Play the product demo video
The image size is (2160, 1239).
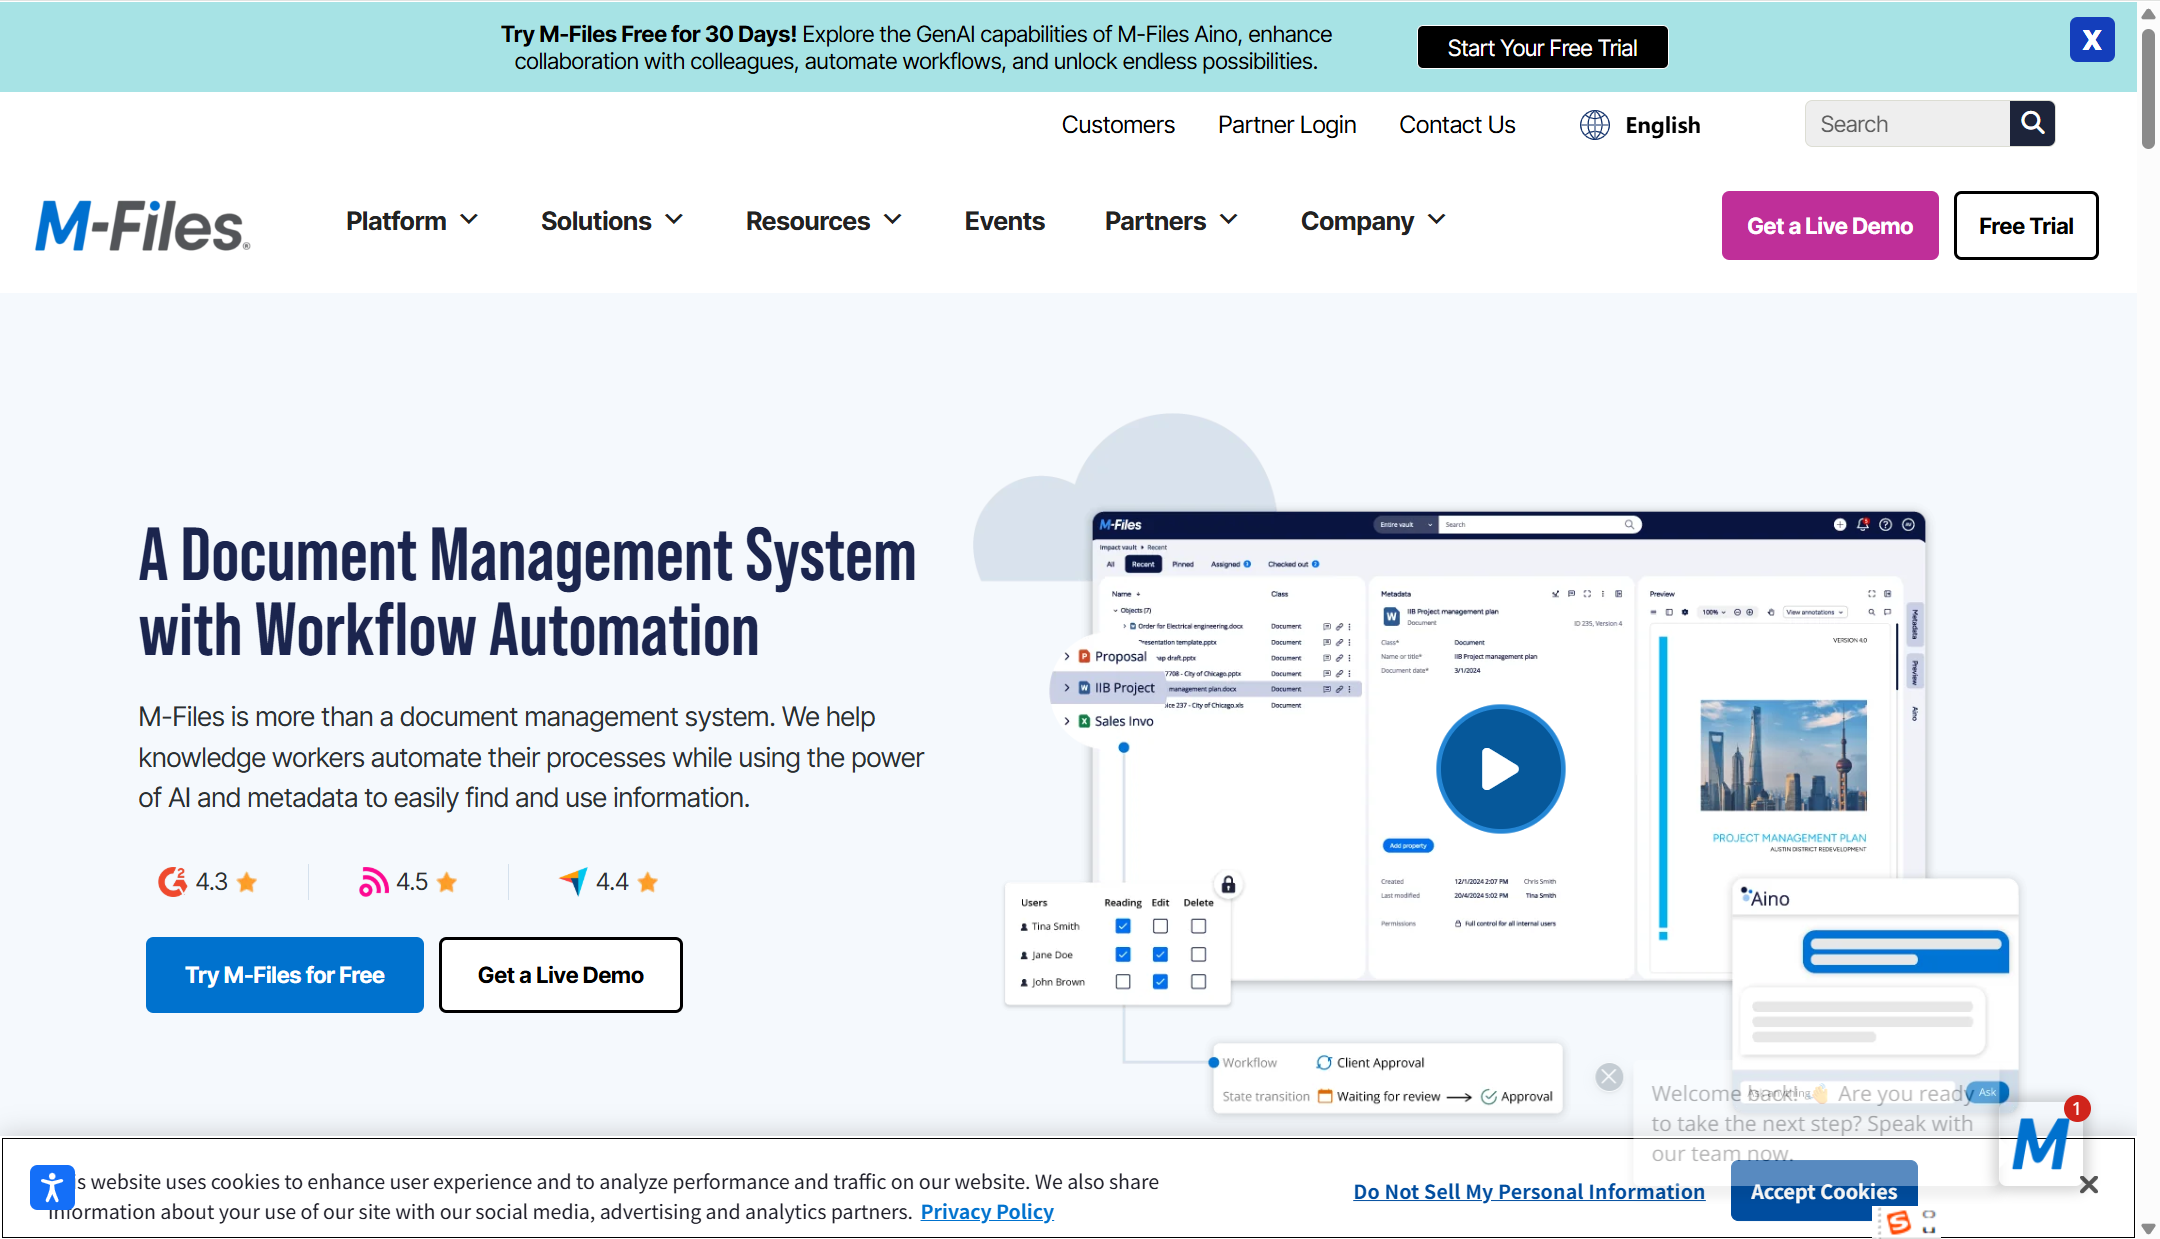tap(1500, 769)
